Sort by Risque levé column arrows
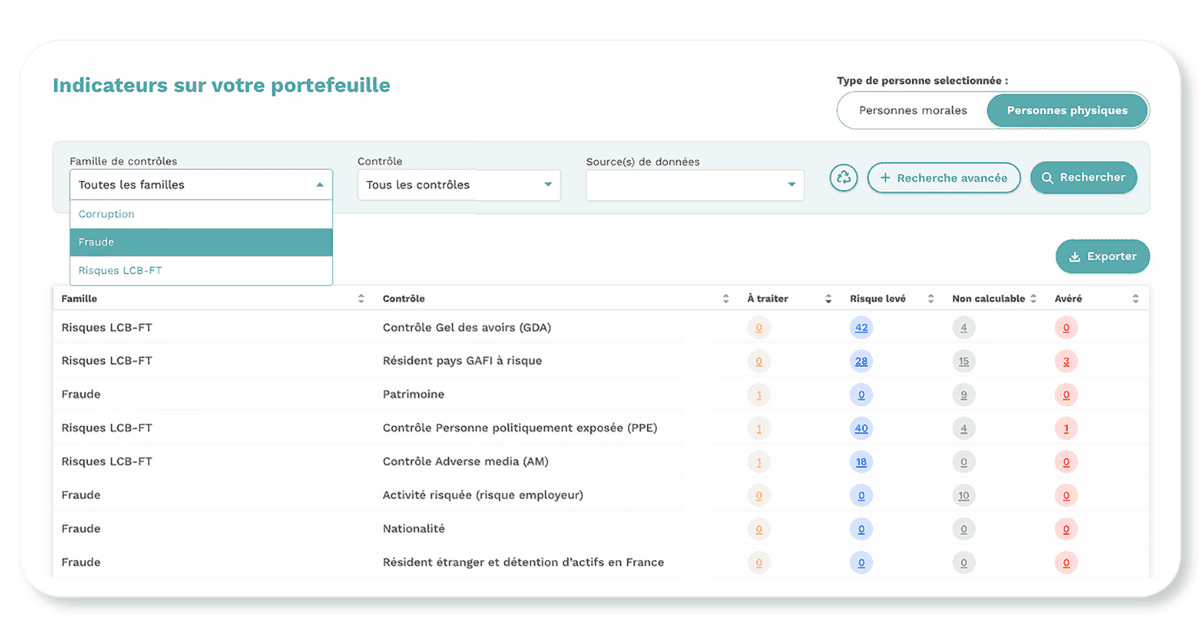The width and height of the screenshot is (1200, 630). click(x=931, y=299)
